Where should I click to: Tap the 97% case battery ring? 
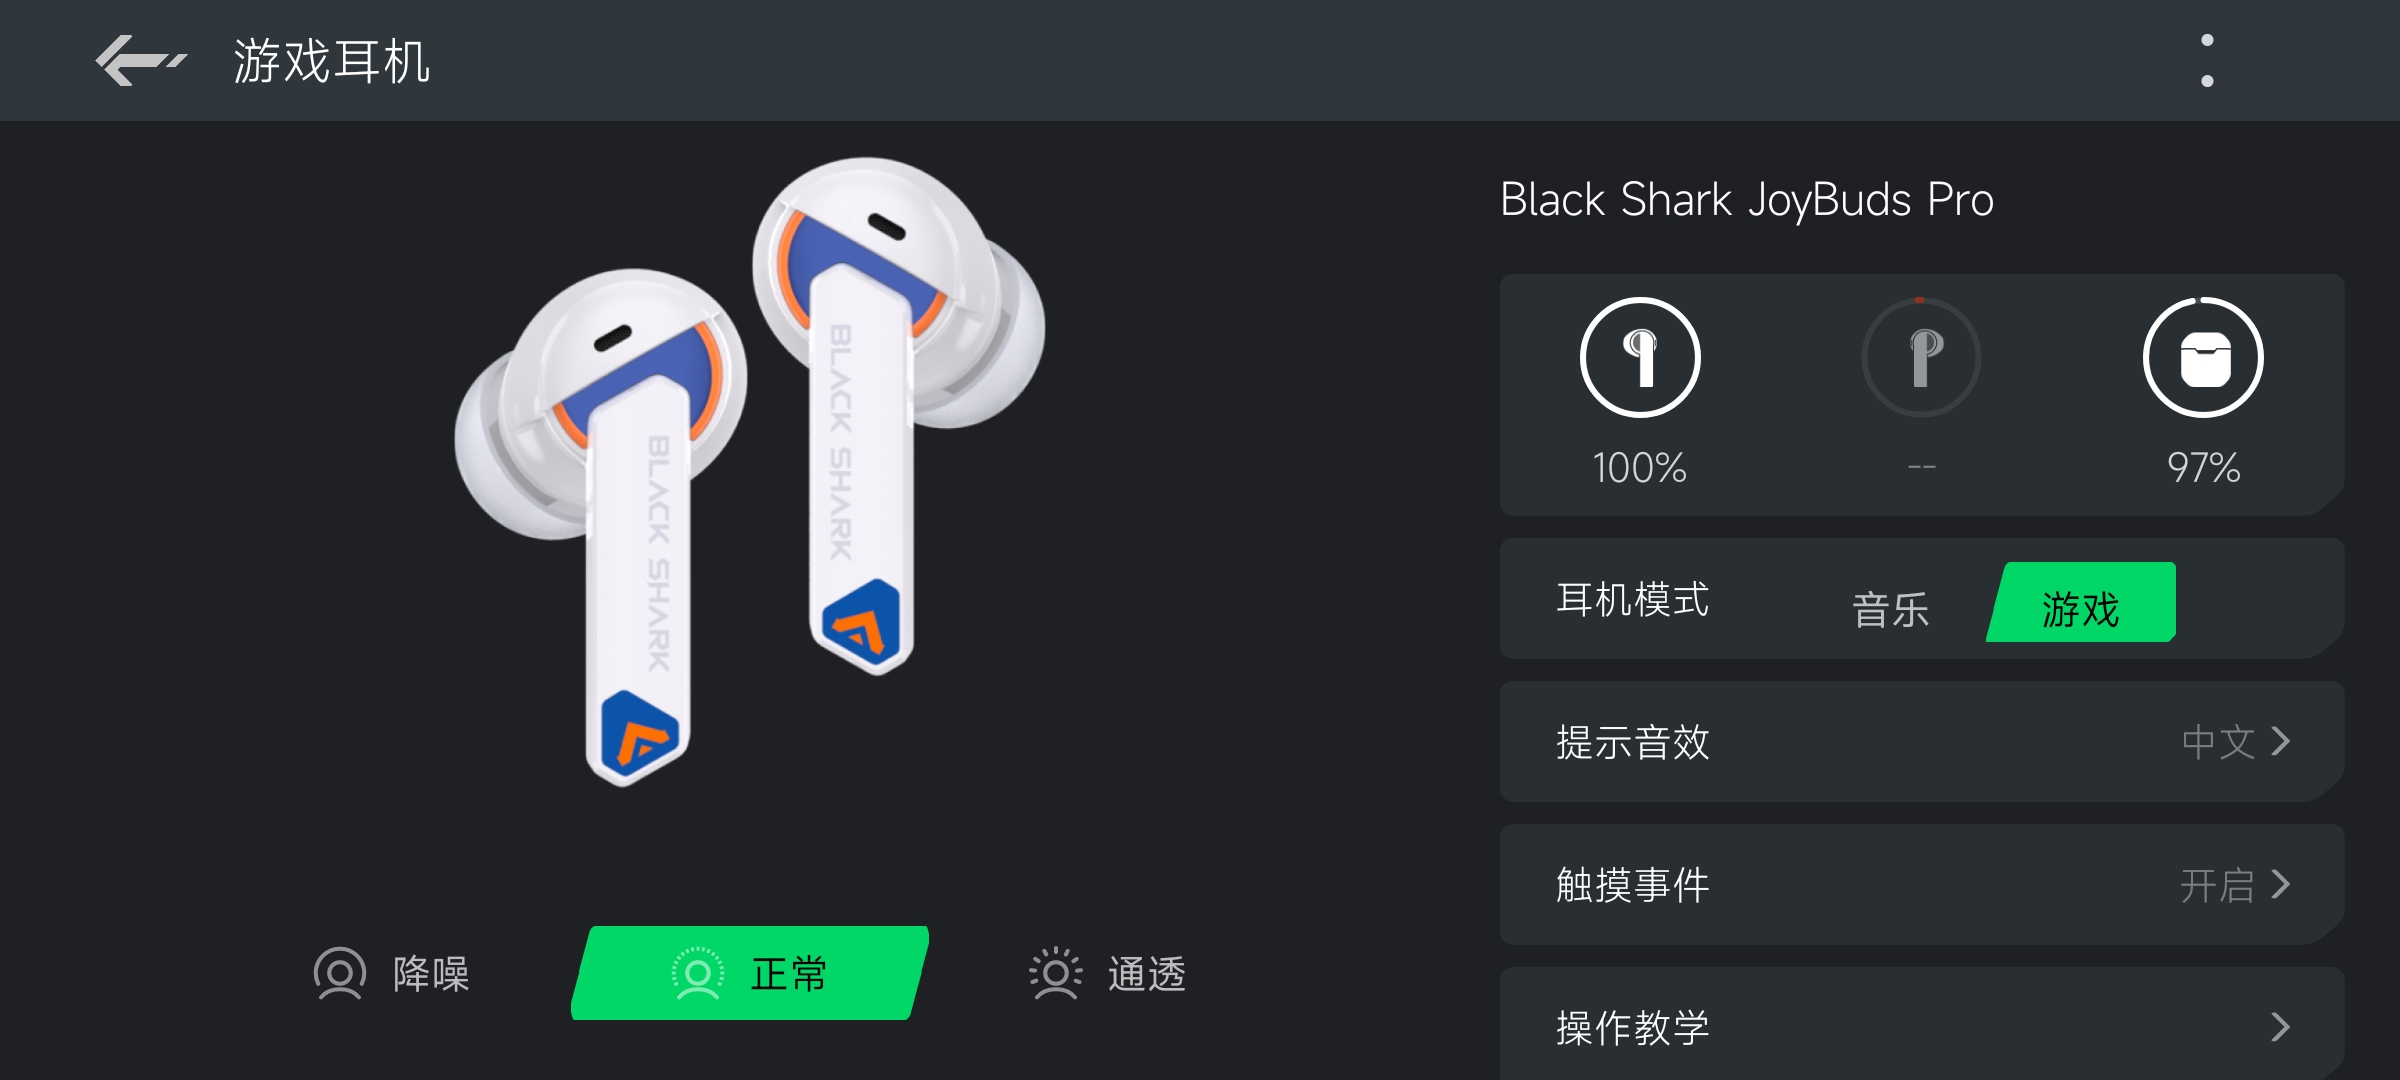pyautogui.click(x=2204, y=357)
